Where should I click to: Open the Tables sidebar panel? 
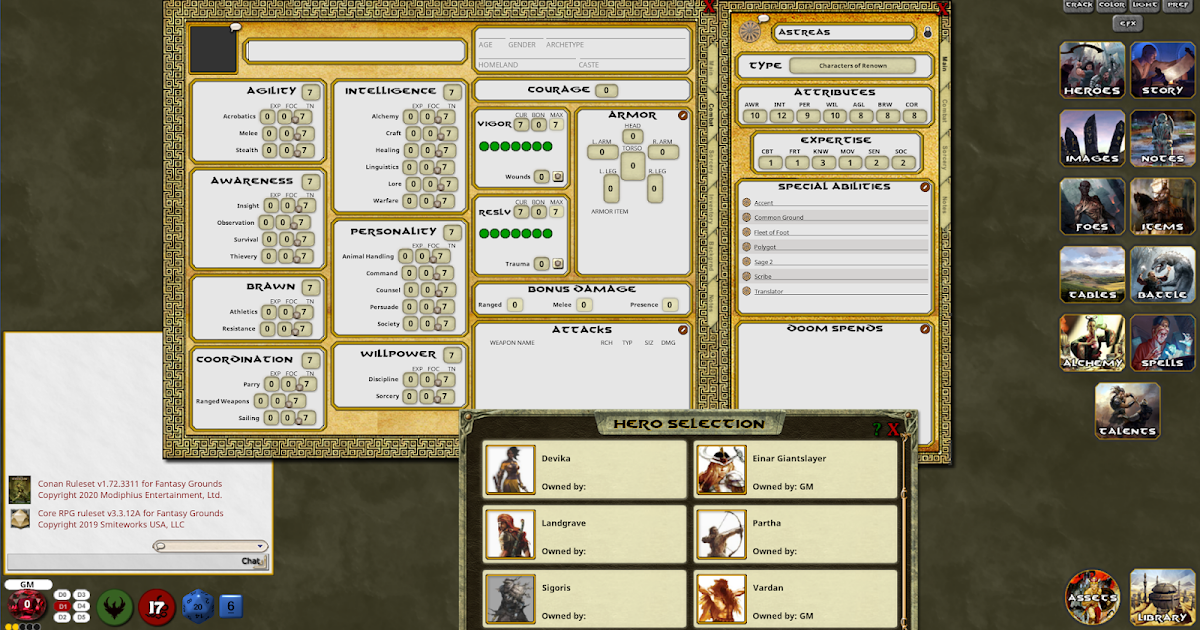pyautogui.click(x=1093, y=274)
